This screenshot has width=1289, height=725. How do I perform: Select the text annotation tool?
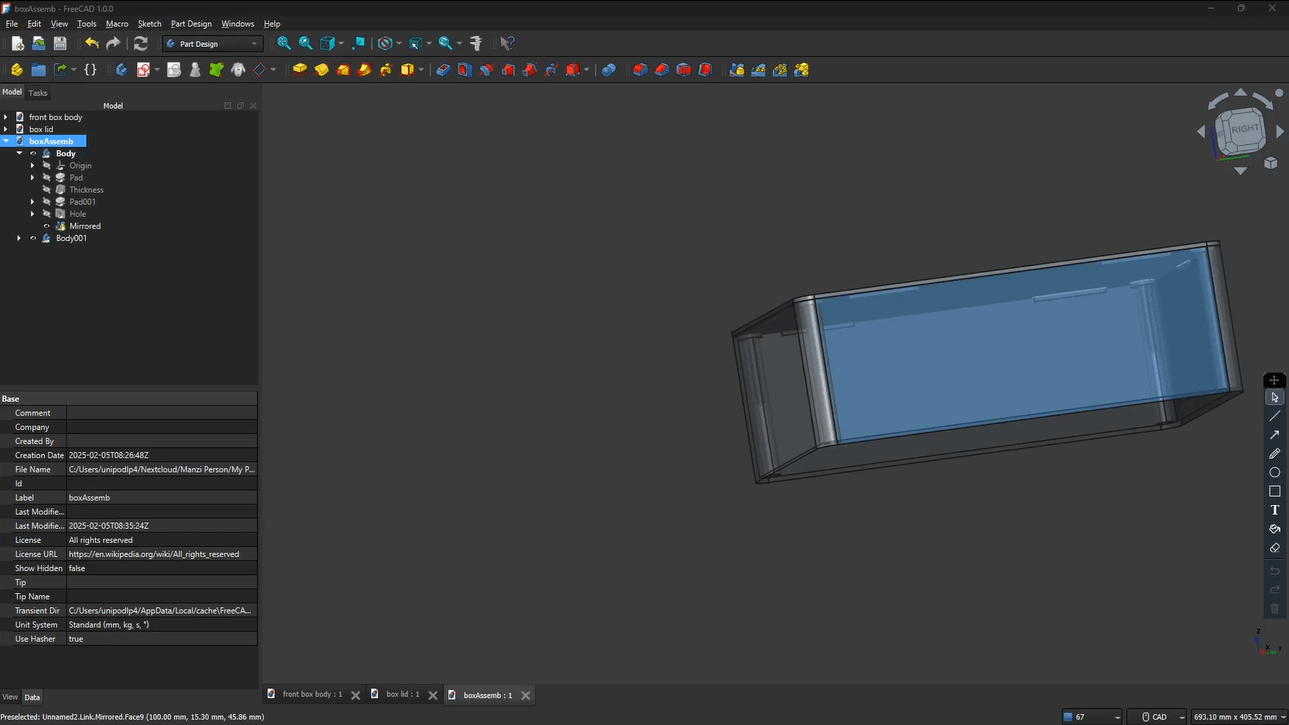coord(1274,510)
